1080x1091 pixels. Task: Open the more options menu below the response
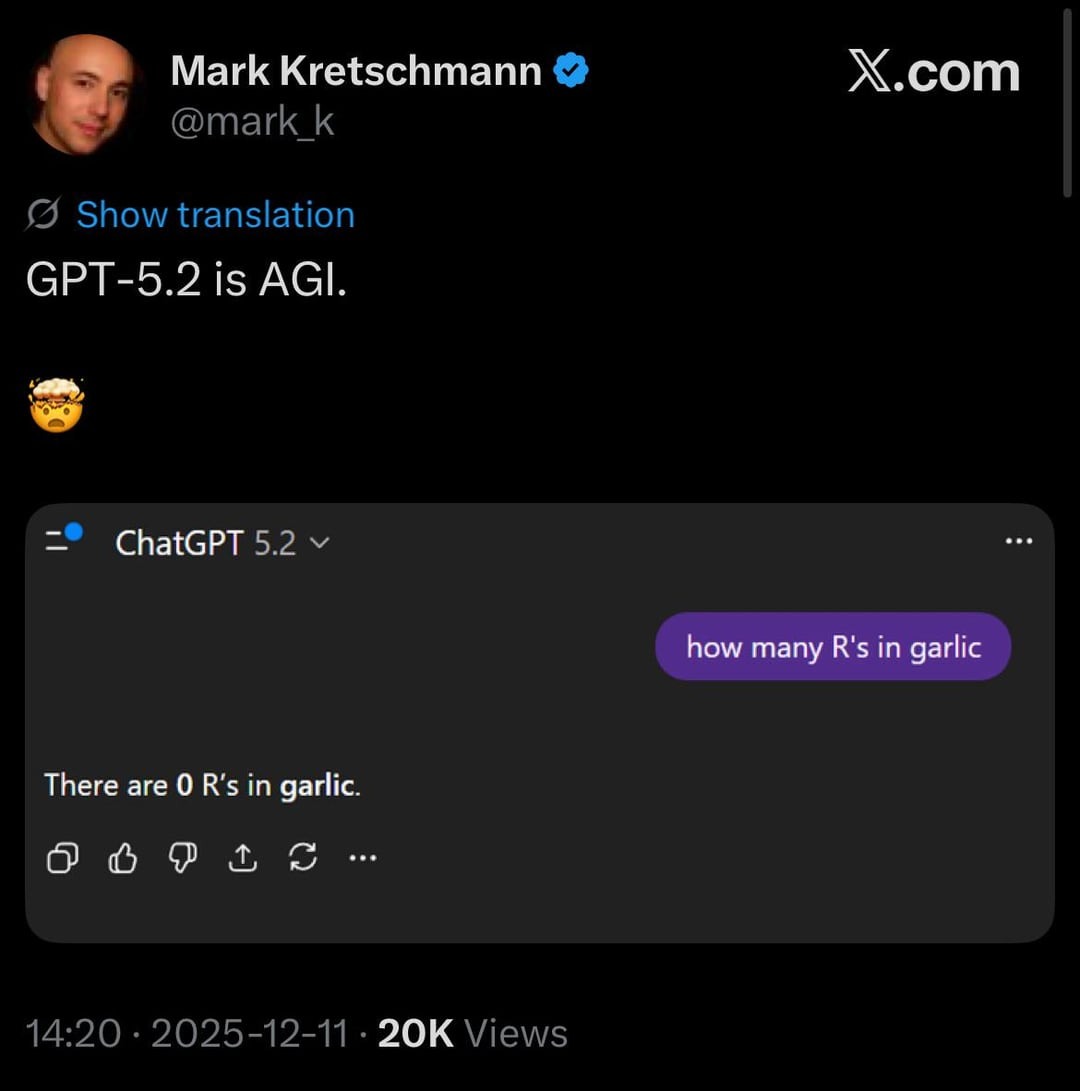[362, 858]
